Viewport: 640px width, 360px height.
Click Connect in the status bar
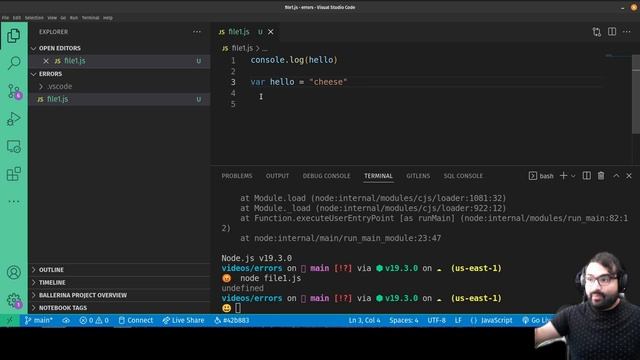(136, 320)
